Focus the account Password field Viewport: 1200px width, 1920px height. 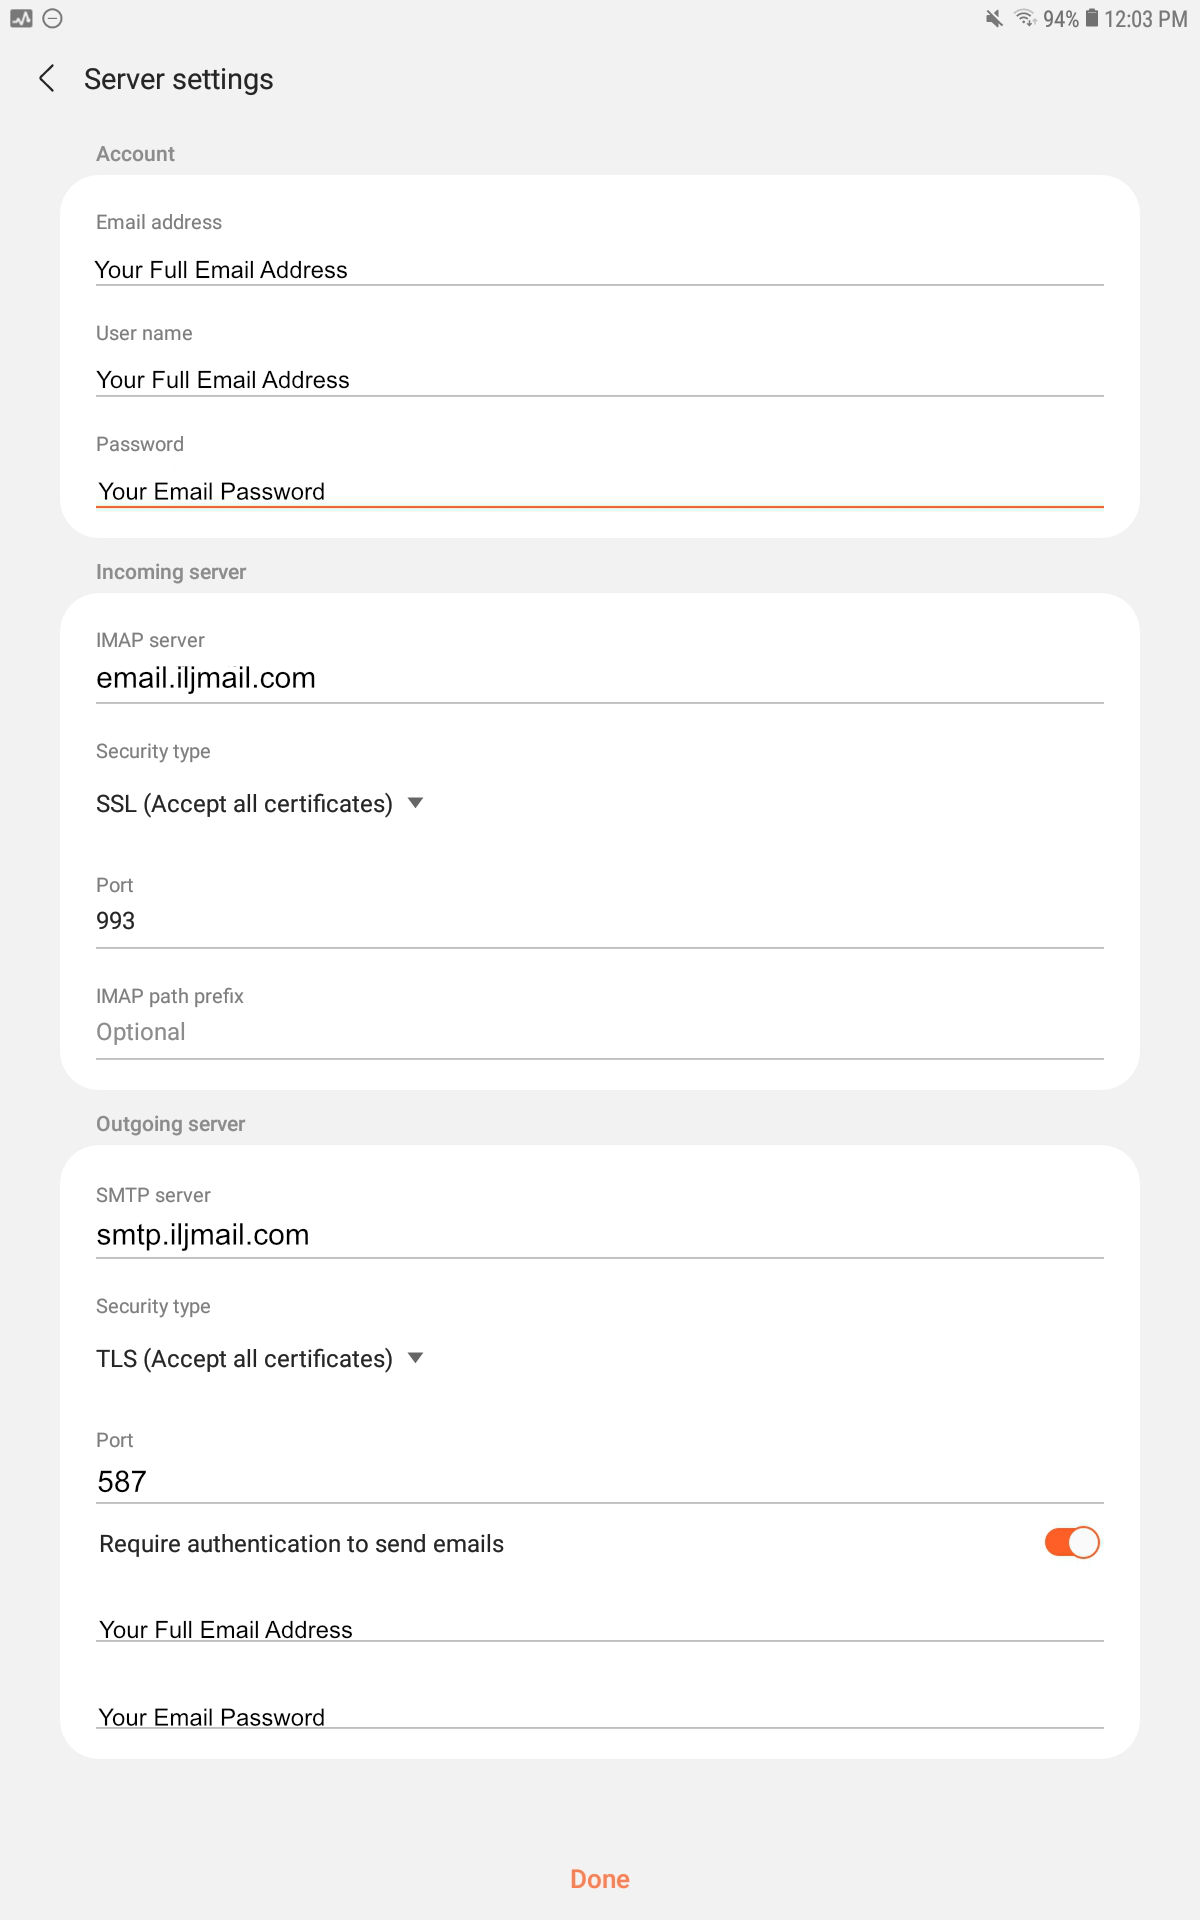tap(600, 491)
